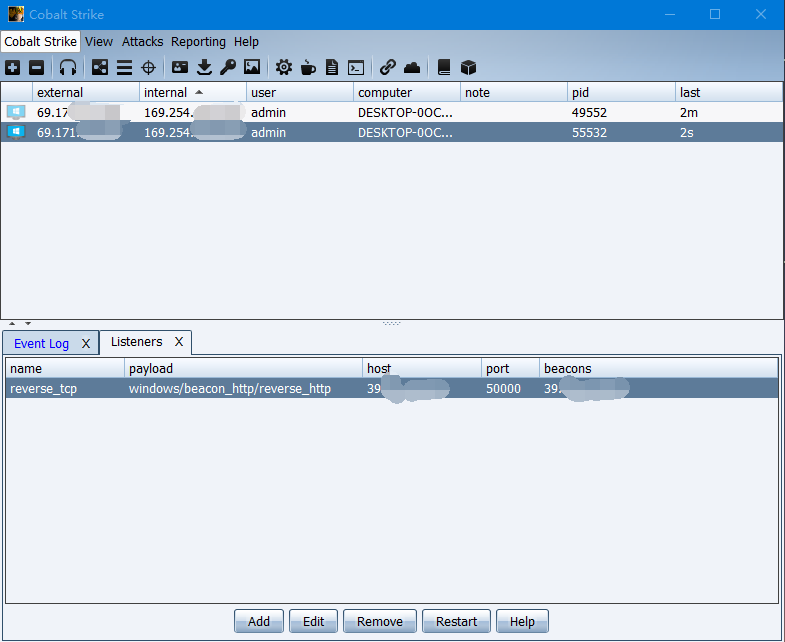Sort beacons by last column
The image size is (785, 642).
pos(728,92)
